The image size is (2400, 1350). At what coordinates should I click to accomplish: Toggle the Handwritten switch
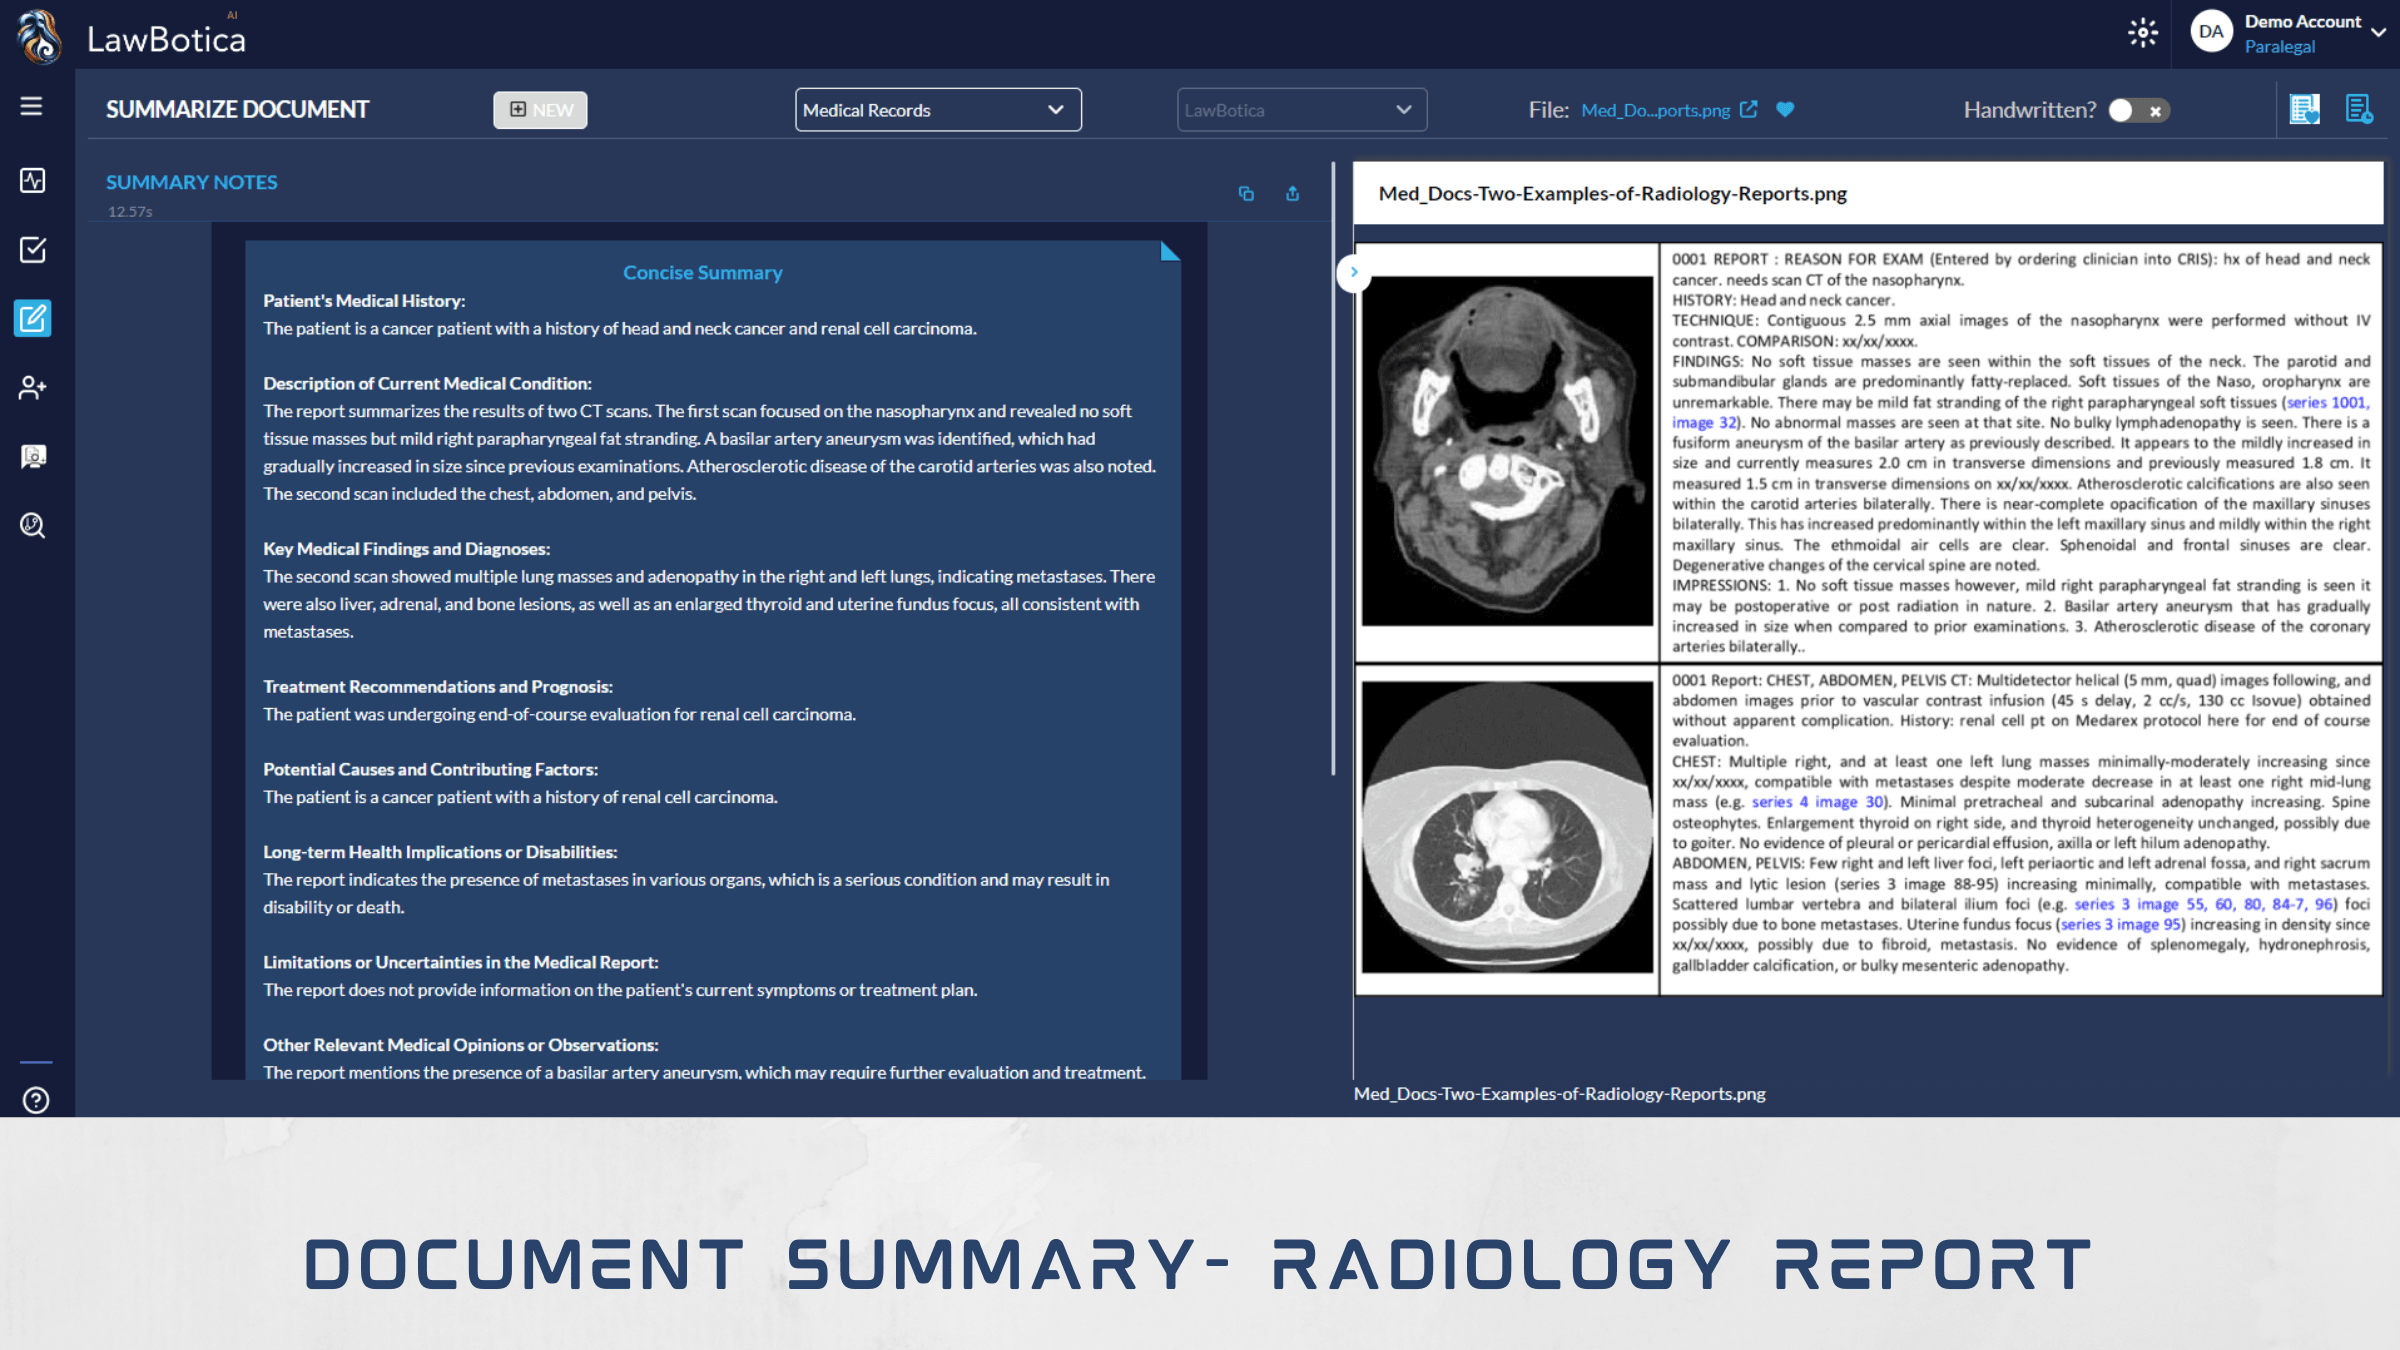coord(2138,111)
